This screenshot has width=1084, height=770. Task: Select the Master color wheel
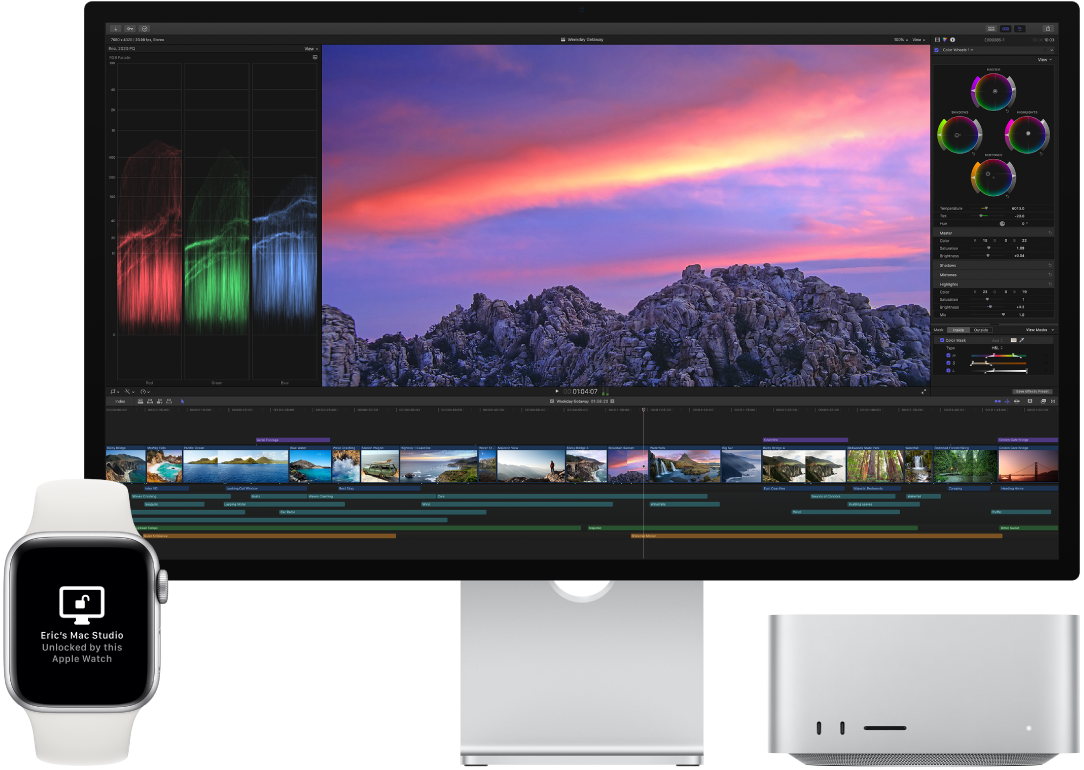(994, 93)
